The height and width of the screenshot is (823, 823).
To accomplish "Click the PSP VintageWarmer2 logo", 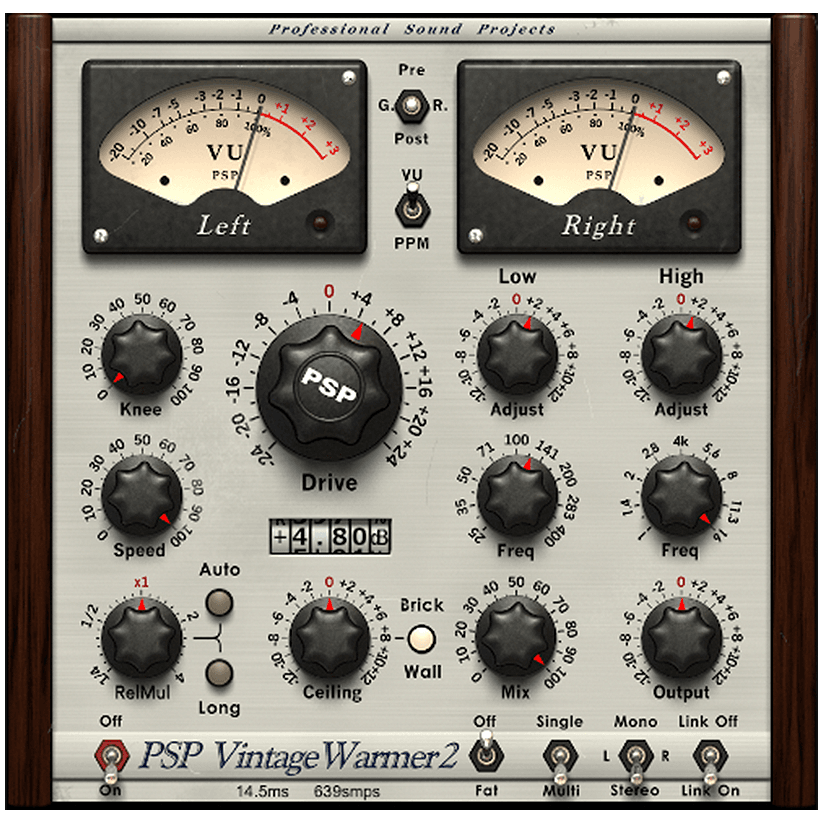I will 298,756.
